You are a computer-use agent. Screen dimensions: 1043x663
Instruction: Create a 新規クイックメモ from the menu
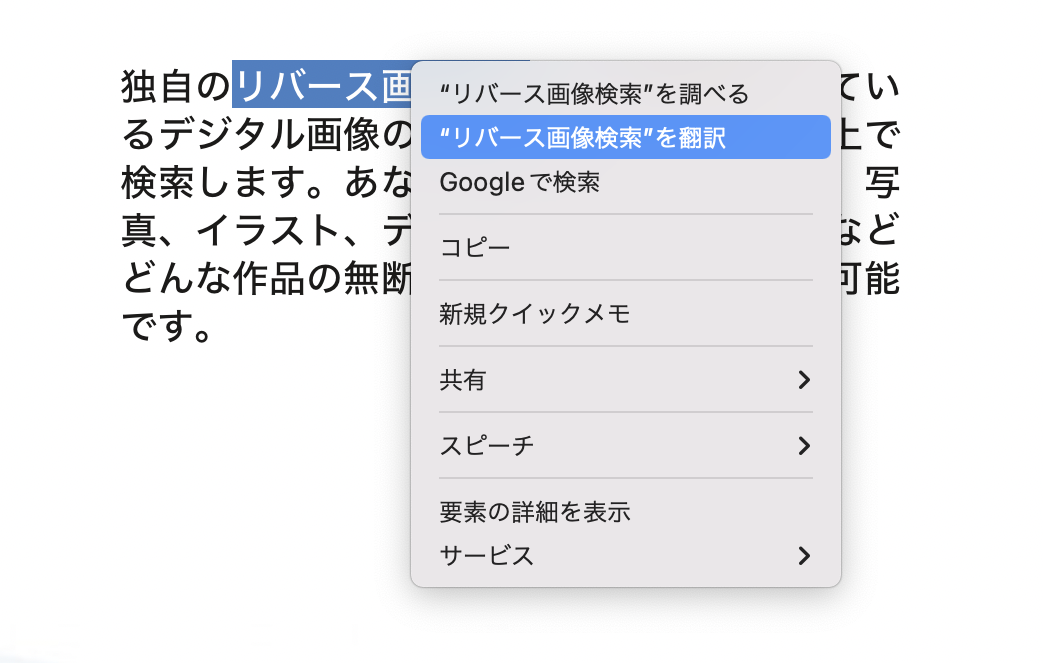click(x=535, y=314)
